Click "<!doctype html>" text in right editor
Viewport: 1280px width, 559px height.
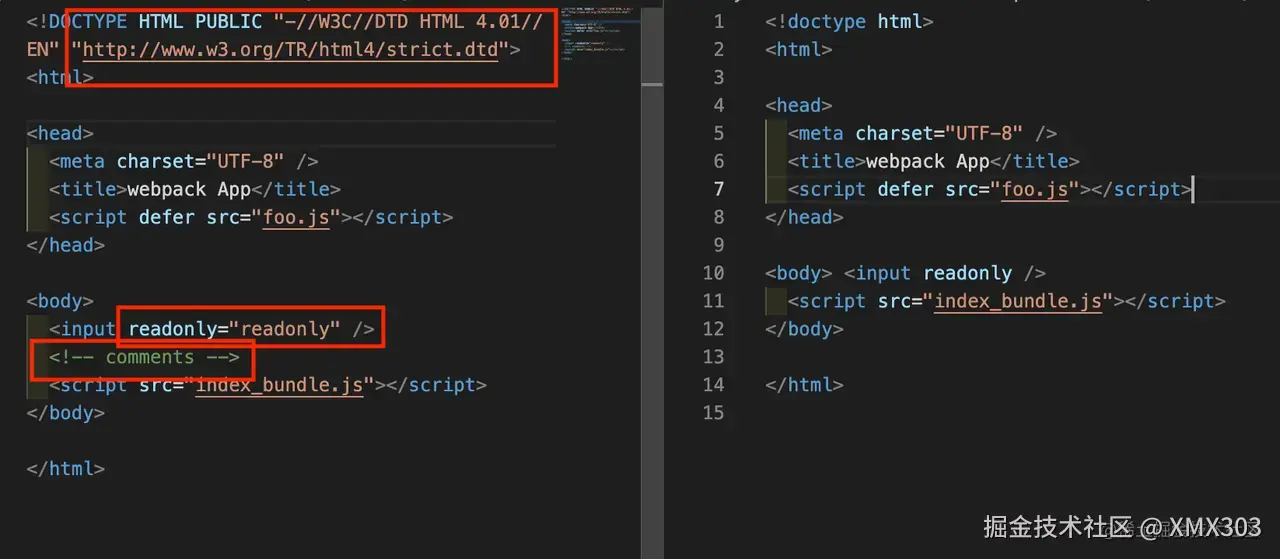click(x=849, y=21)
